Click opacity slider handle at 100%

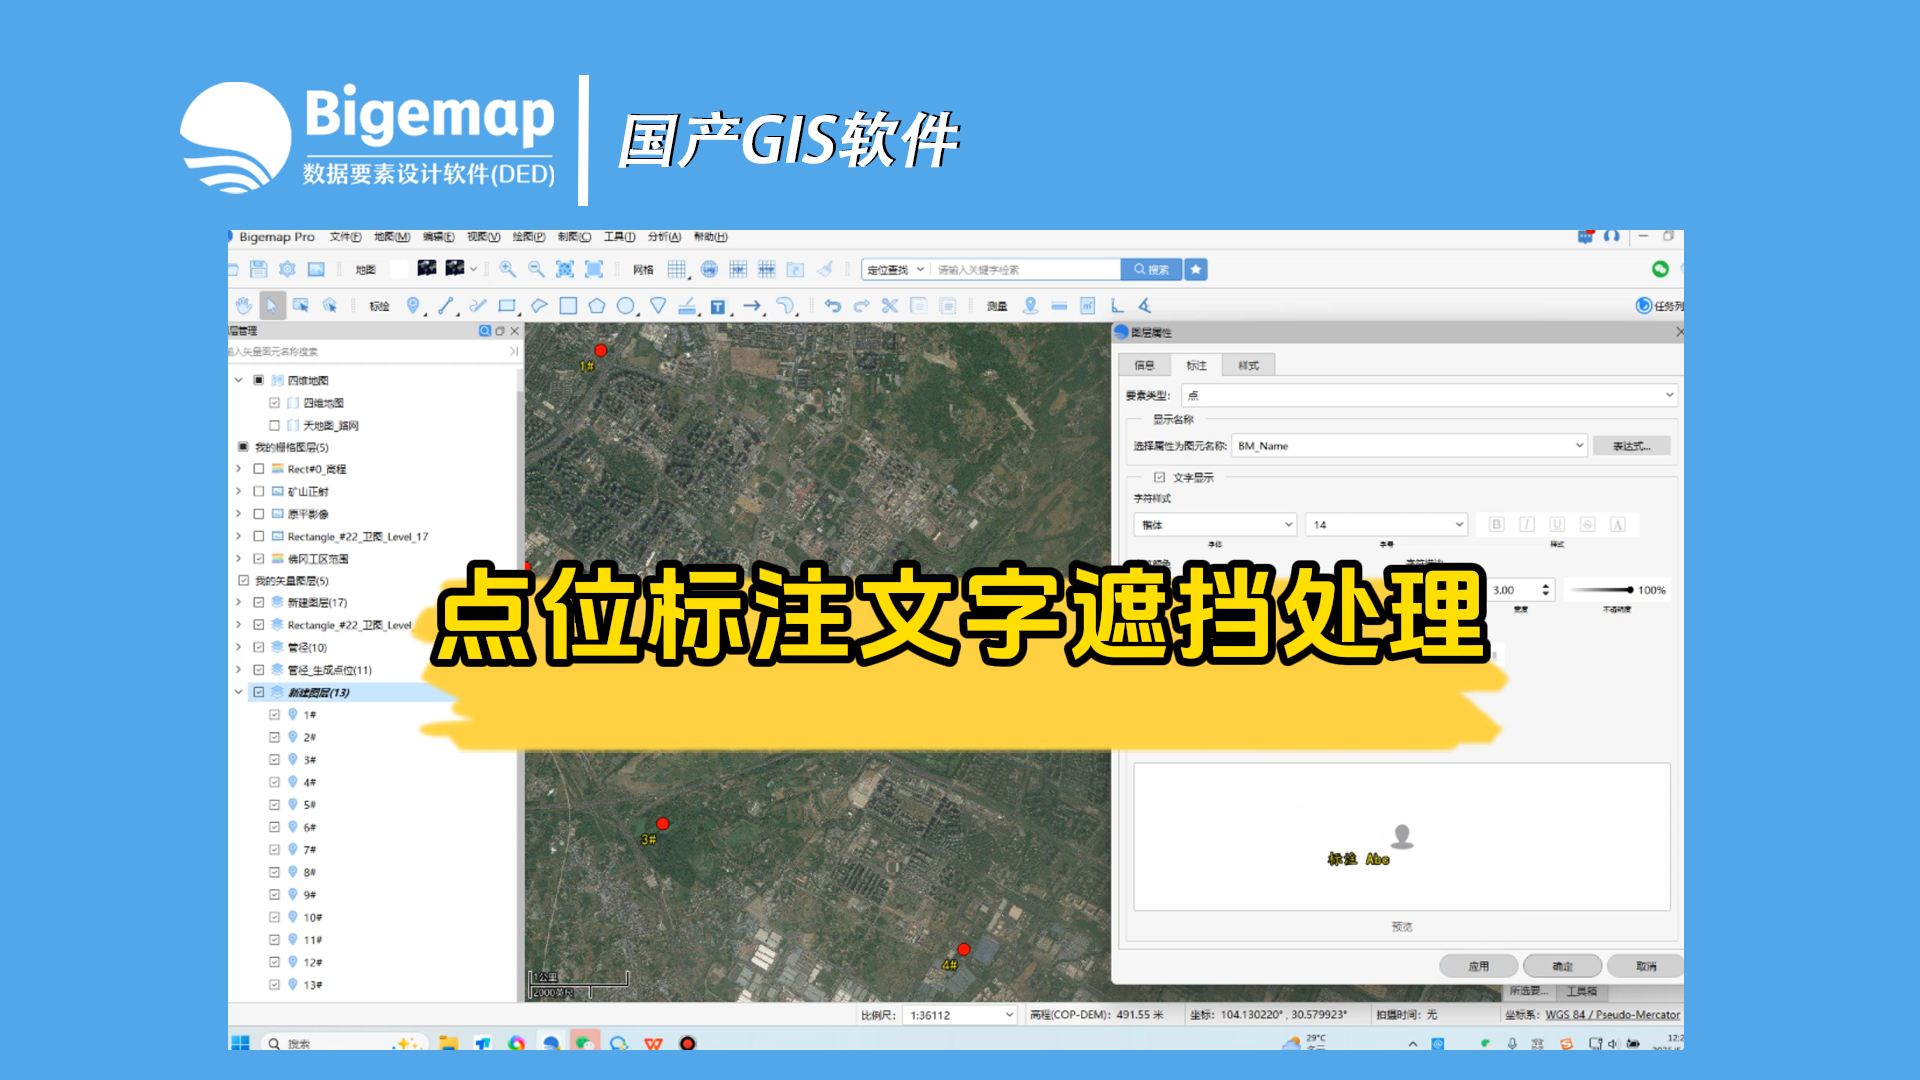pyautogui.click(x=1629, y=590)
